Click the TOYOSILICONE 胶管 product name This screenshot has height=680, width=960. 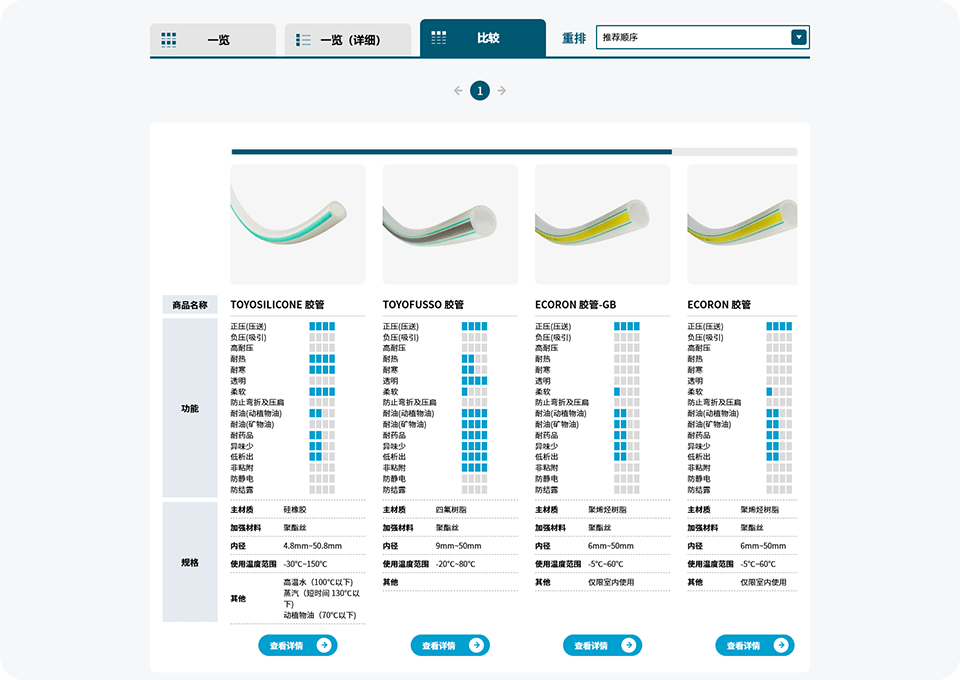click(x=277, y=304)
